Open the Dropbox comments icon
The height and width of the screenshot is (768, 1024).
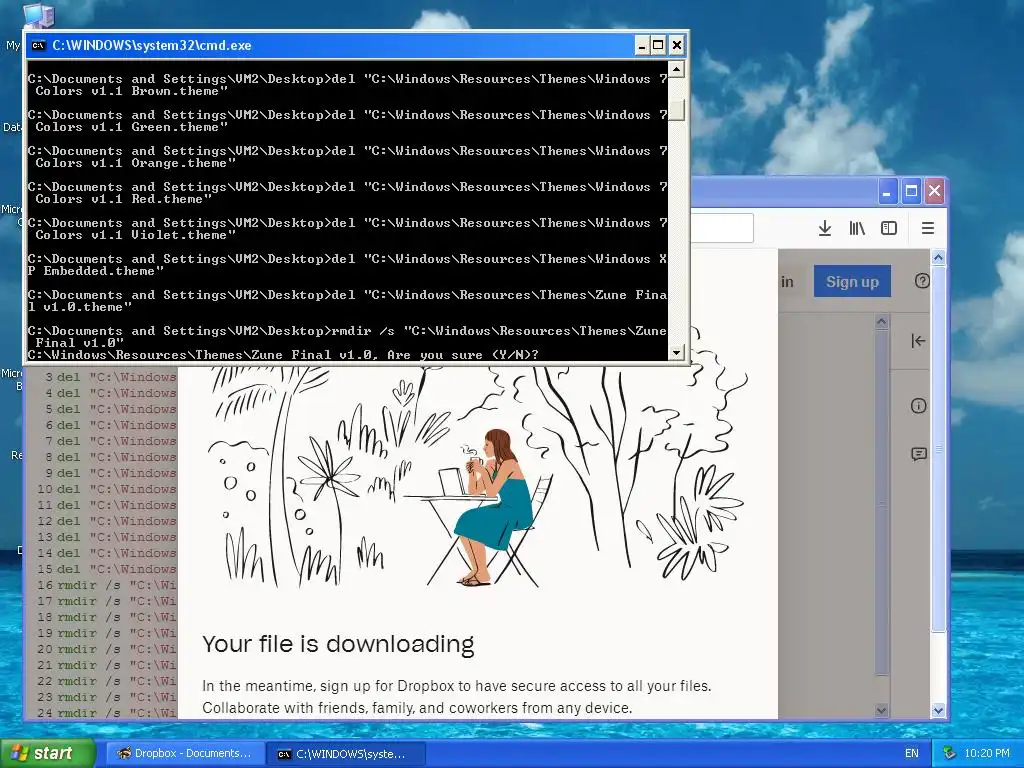[x=918, y=454]
